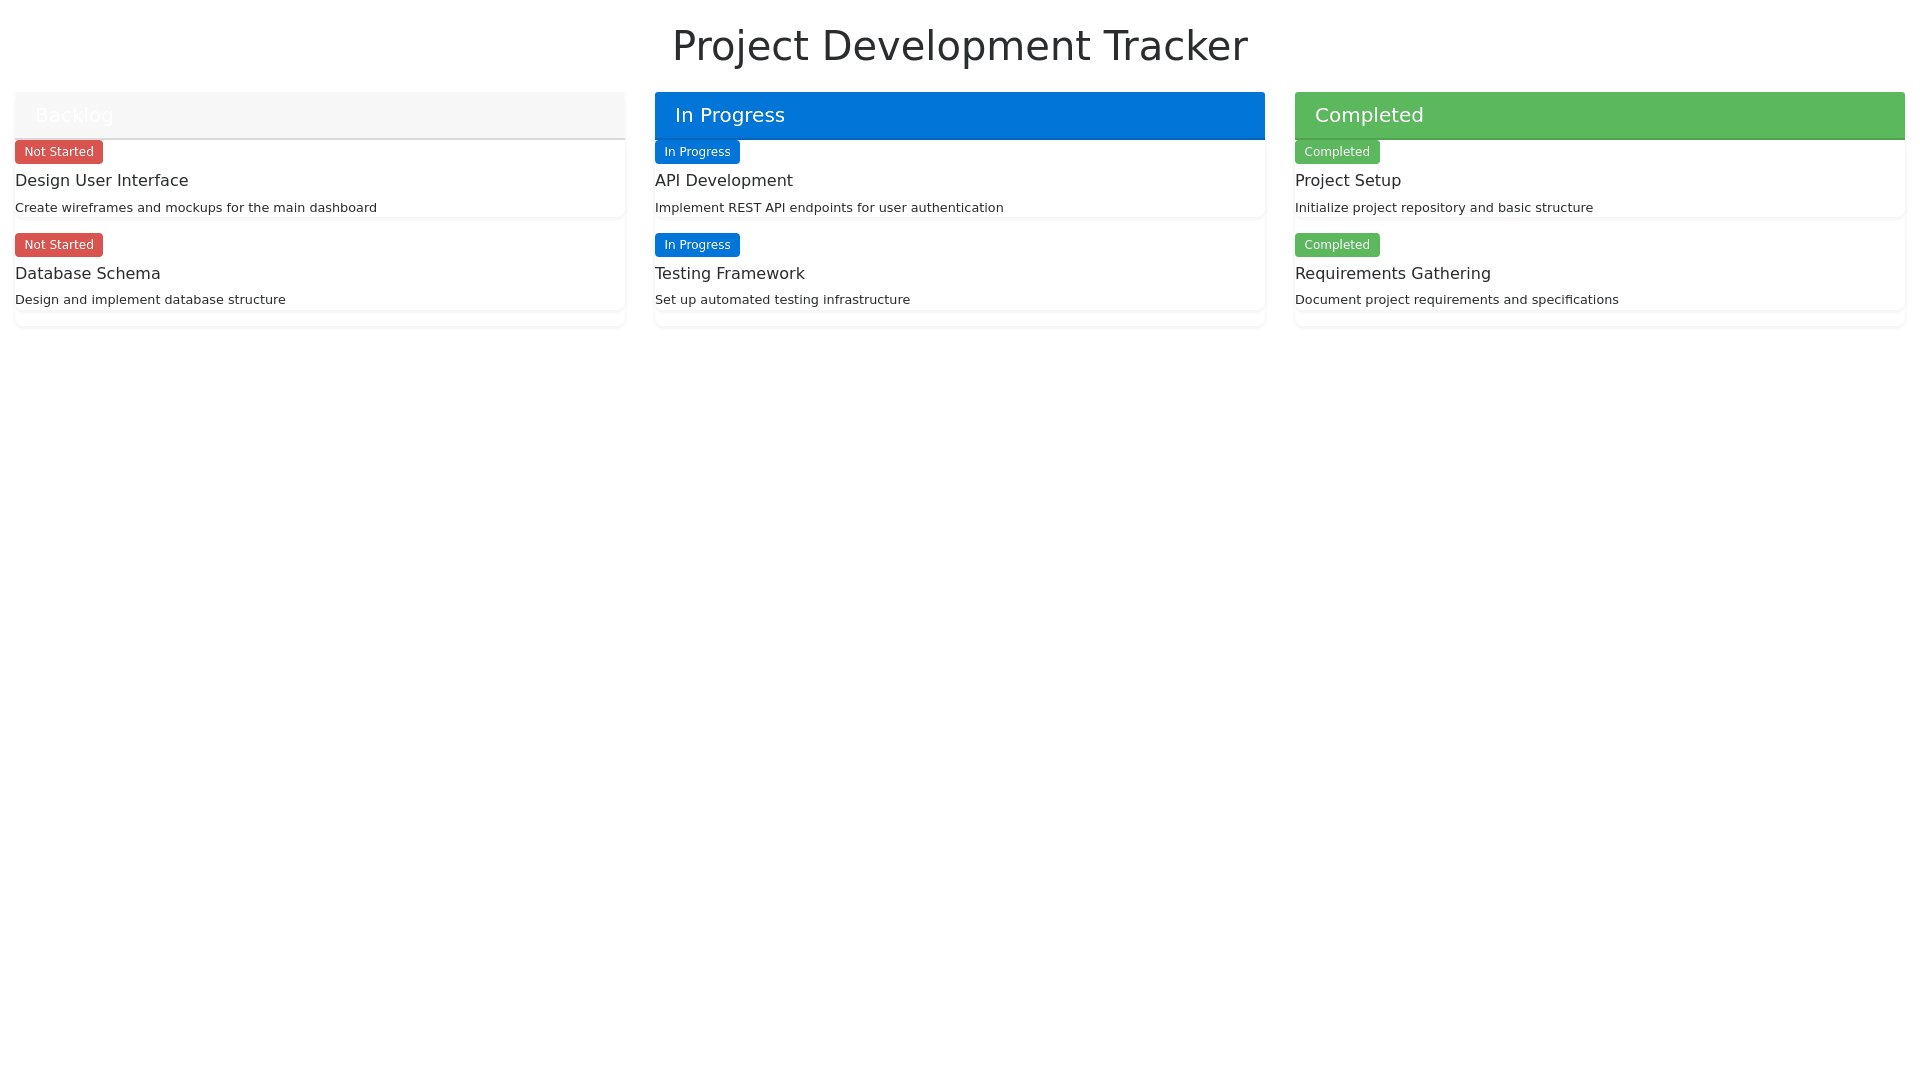Viewport: 1920px width, 1080px height.
Task: Click the Completed column header
Action: coord(1368,115)
